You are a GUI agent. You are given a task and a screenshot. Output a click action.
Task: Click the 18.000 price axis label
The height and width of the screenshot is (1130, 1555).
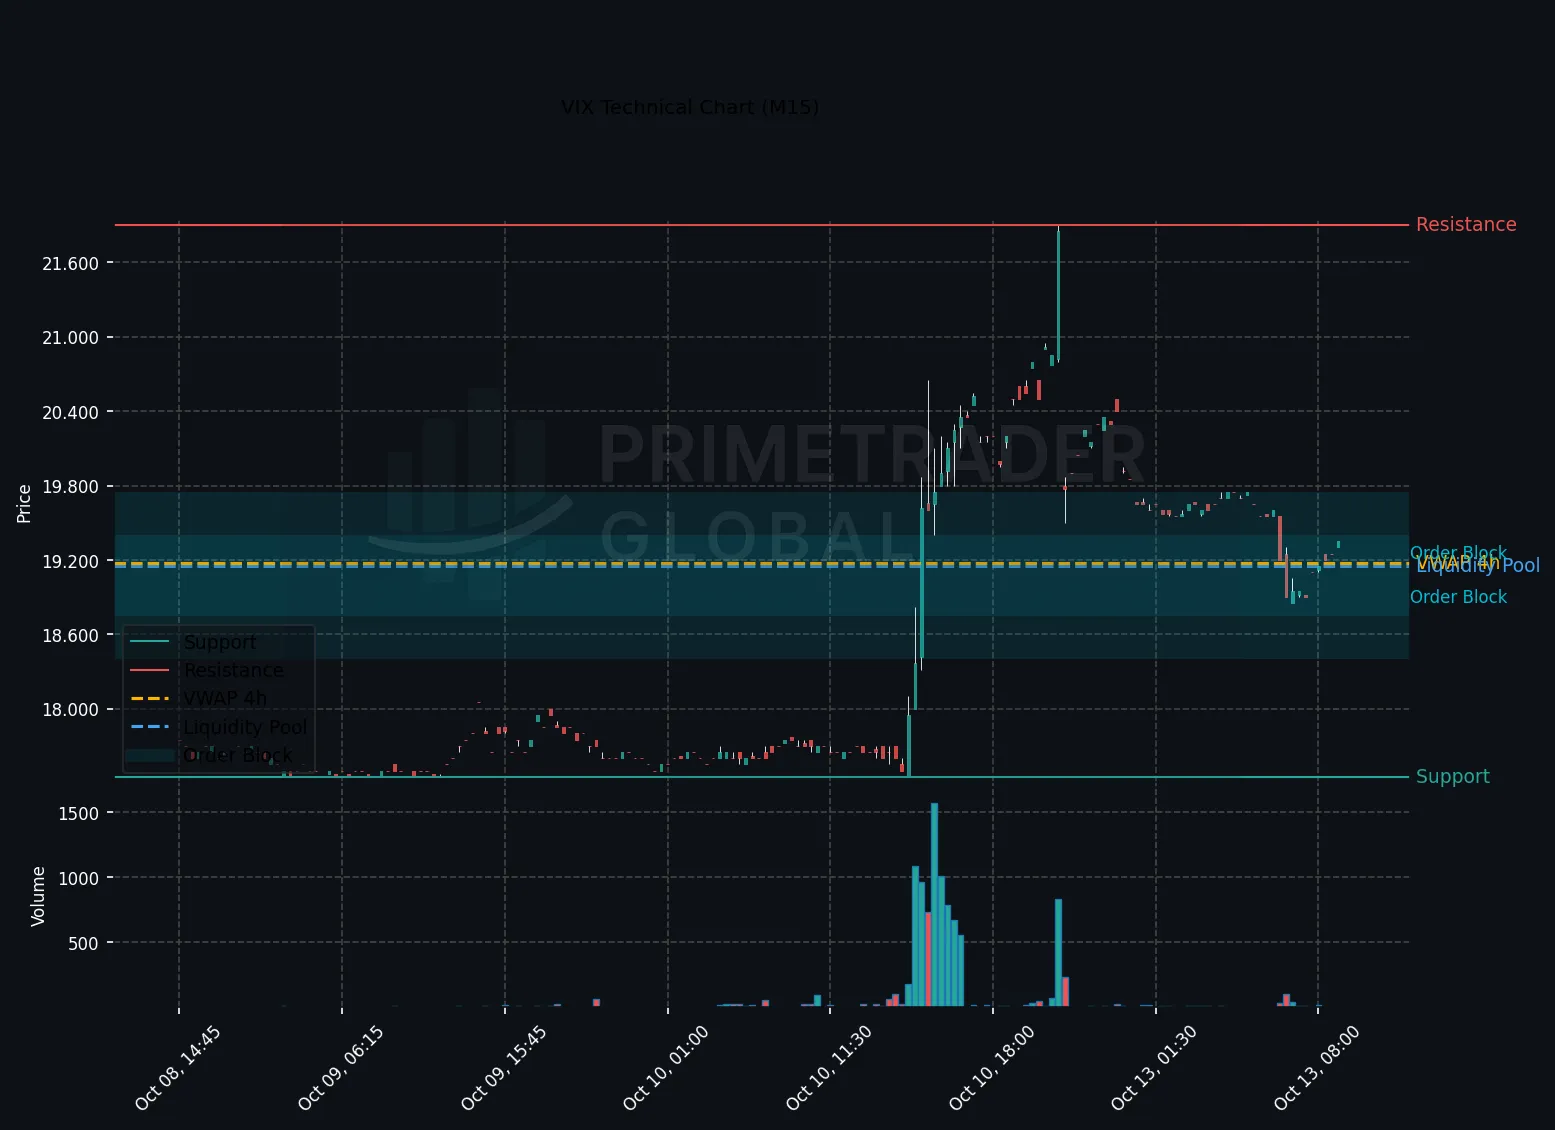point(70,710)
